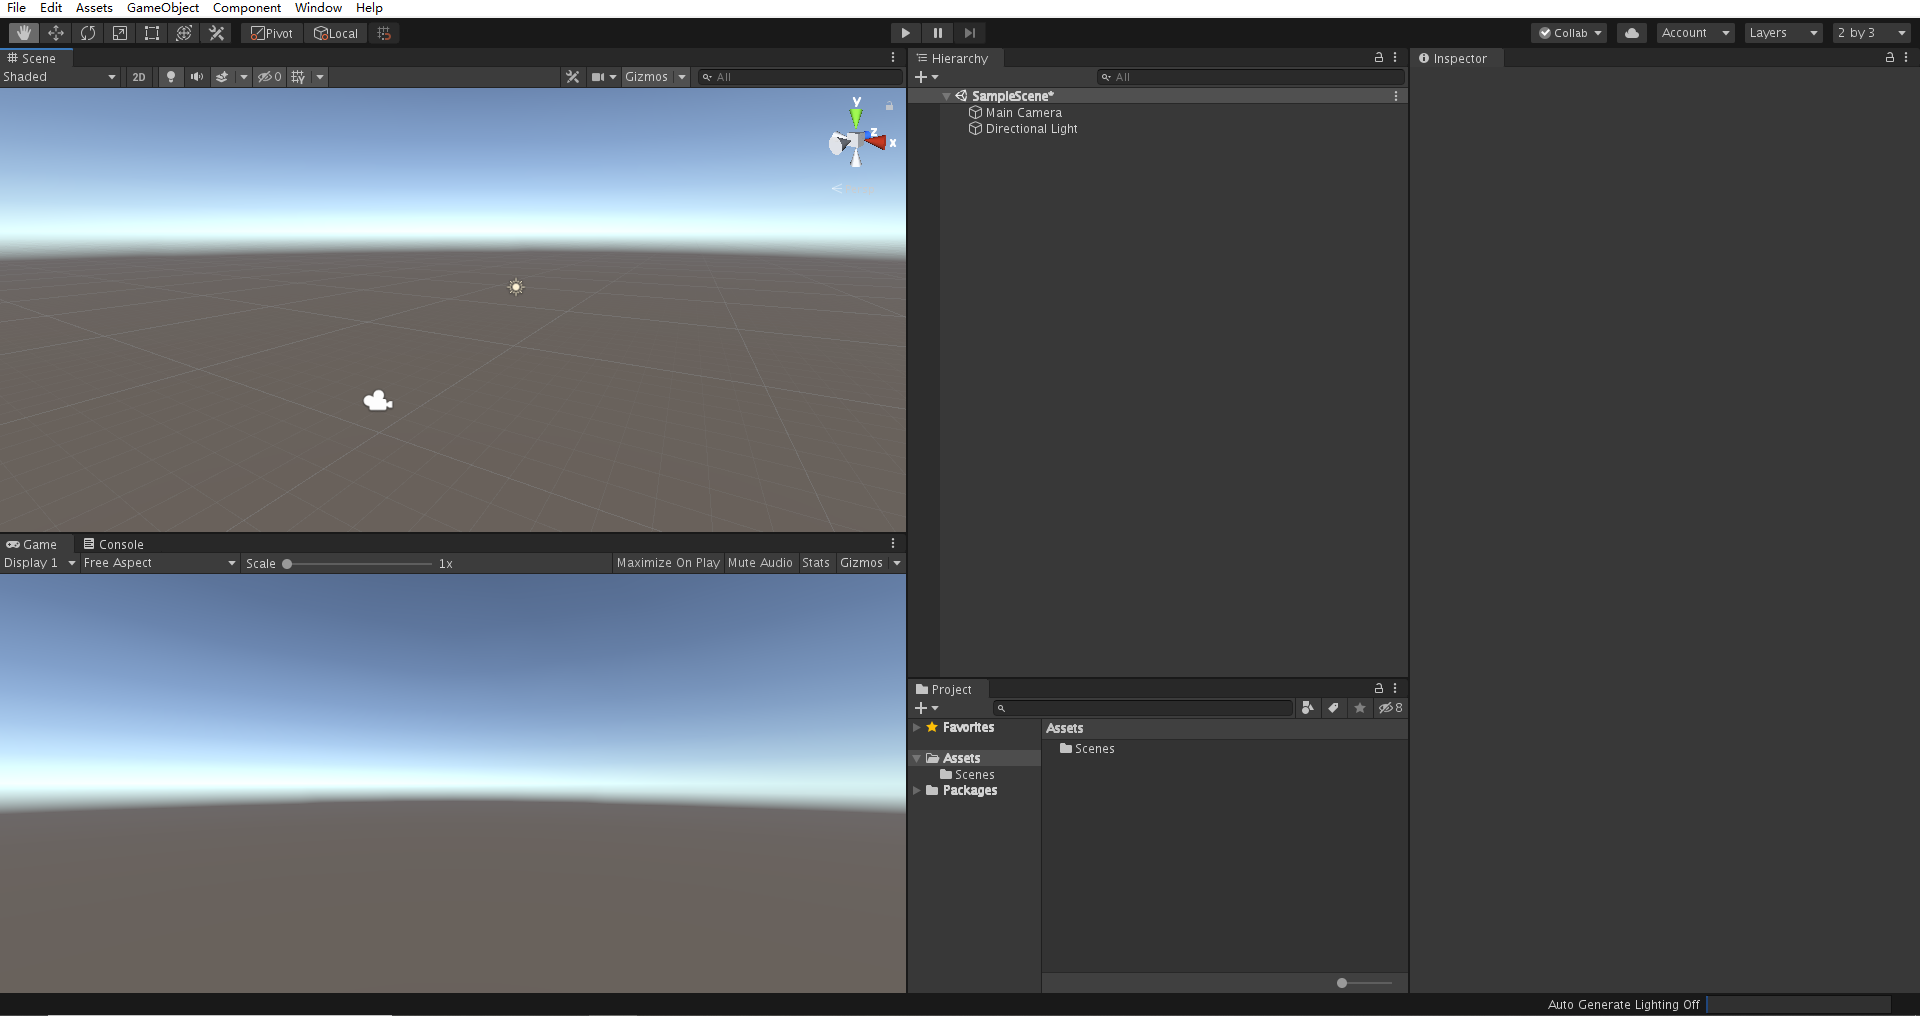Click the Scene view search field
This screenshot has width=1920, height=1016.
tap(800, 77)
